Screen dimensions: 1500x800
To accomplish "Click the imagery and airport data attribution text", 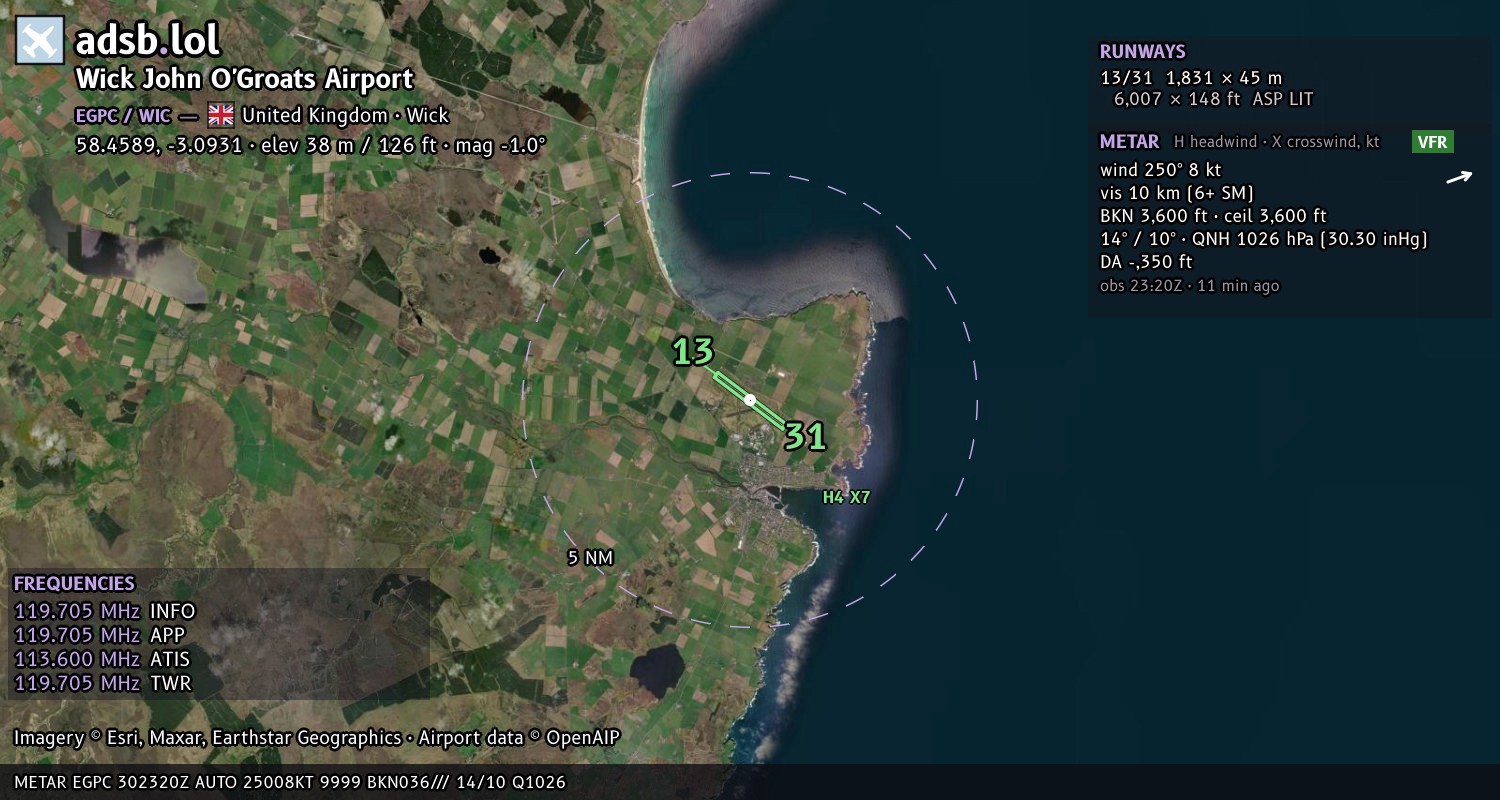I will [317, 738].
